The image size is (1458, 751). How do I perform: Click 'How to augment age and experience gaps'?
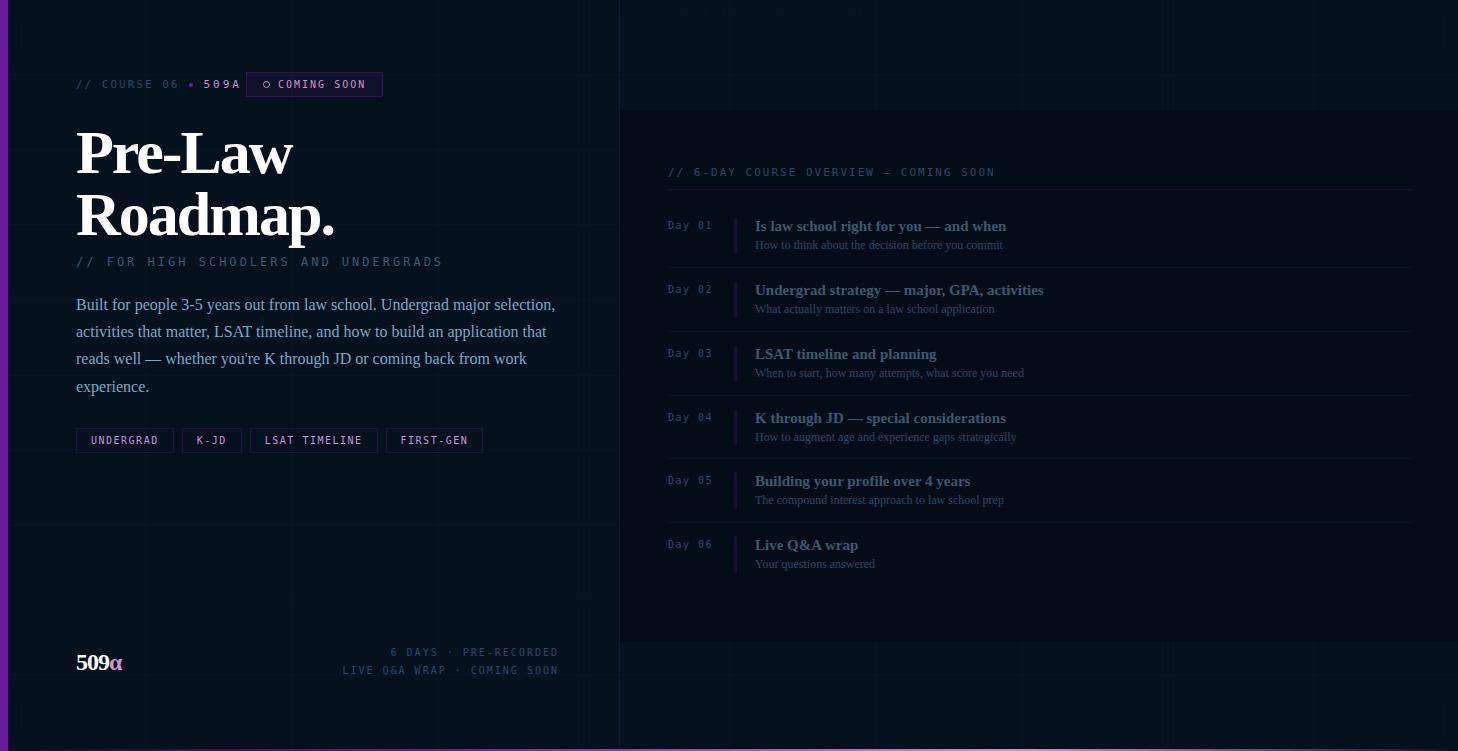885,437
